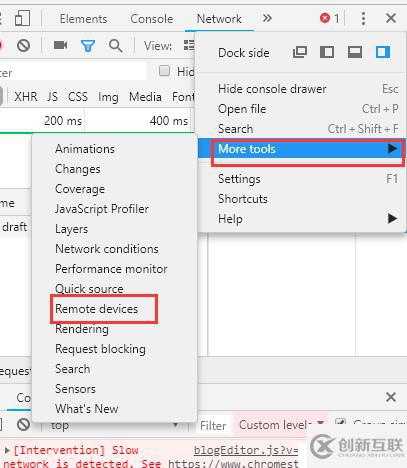Select undock into separate window icon
The image size is (407, 468).
300,52
